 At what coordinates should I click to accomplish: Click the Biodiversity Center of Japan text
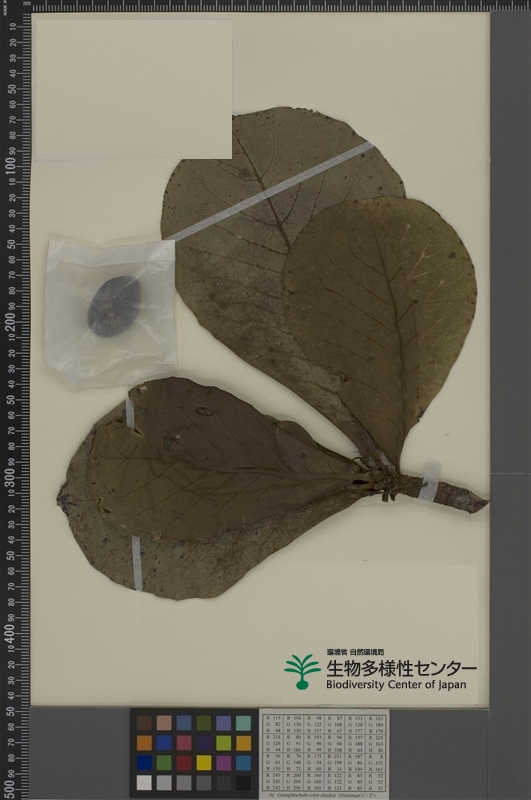(x=396, y=685)
